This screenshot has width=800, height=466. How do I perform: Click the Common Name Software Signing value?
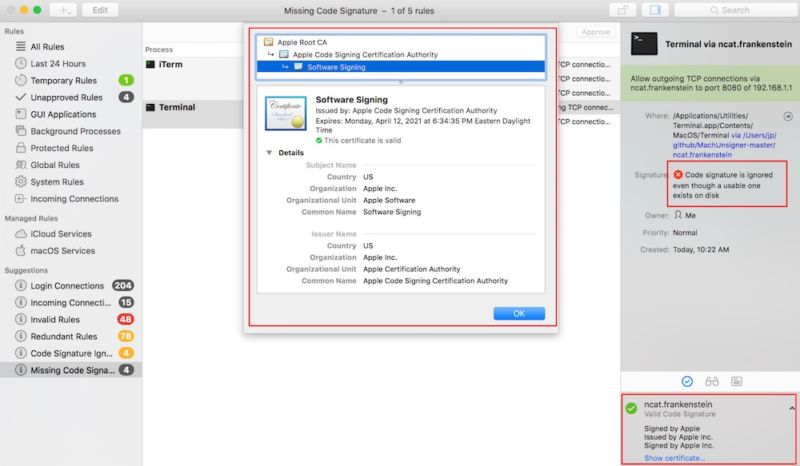(x=392, y=212)
